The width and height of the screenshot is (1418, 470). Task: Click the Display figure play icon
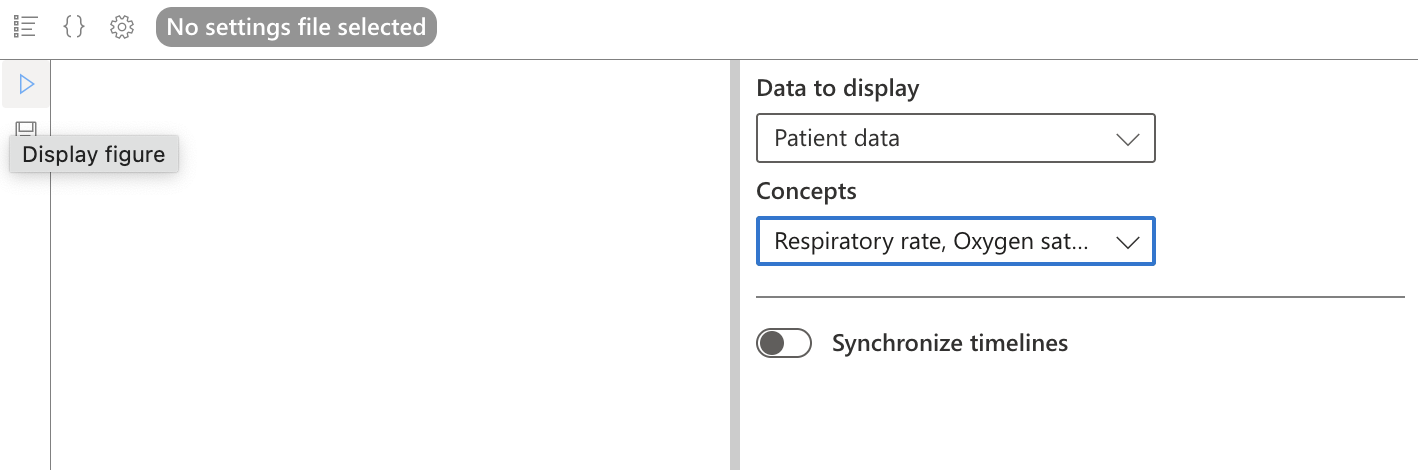point(27,85)
